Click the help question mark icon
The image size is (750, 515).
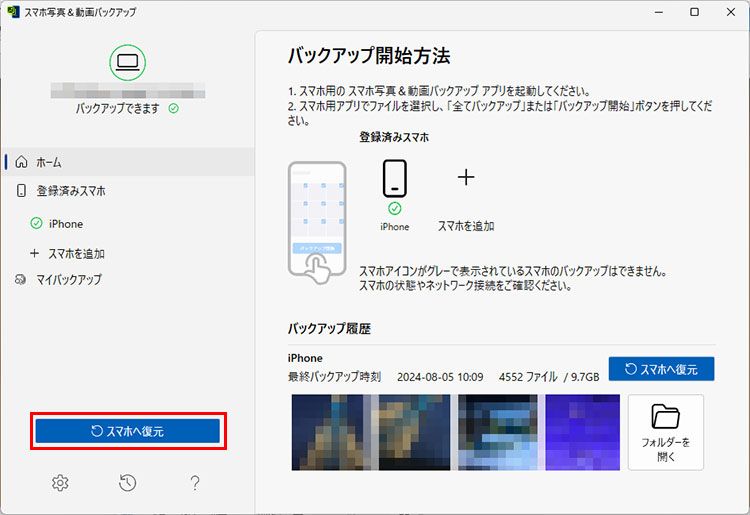195,484
